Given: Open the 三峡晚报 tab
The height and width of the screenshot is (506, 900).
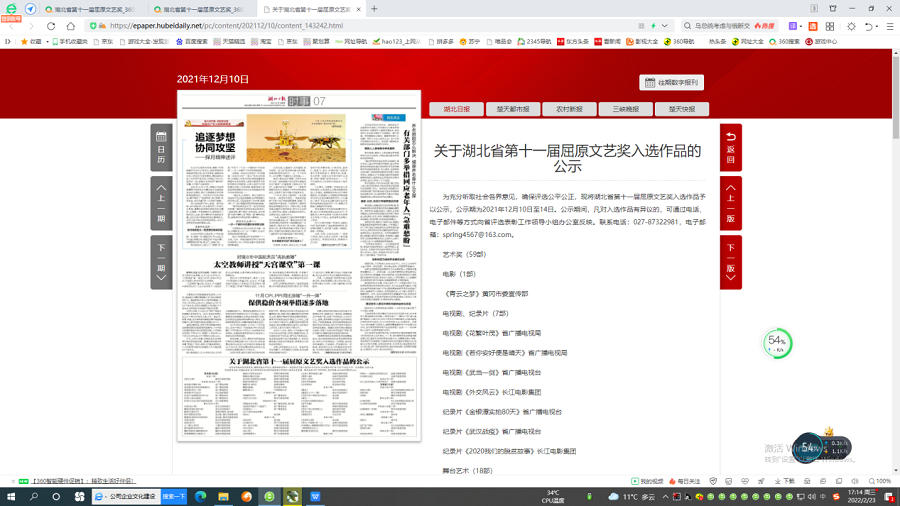Looking at the screenshot, I should [x=625, y=109].
